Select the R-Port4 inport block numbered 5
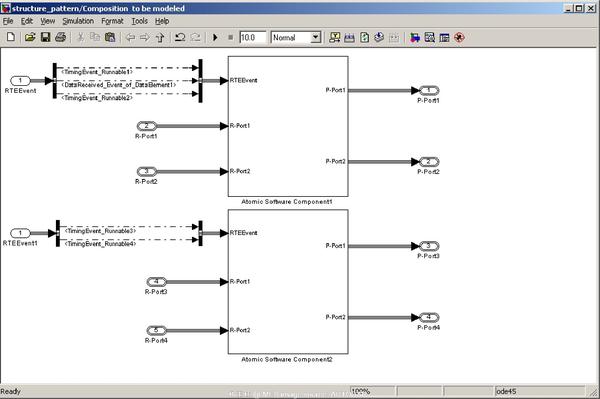 click(157, 331)
